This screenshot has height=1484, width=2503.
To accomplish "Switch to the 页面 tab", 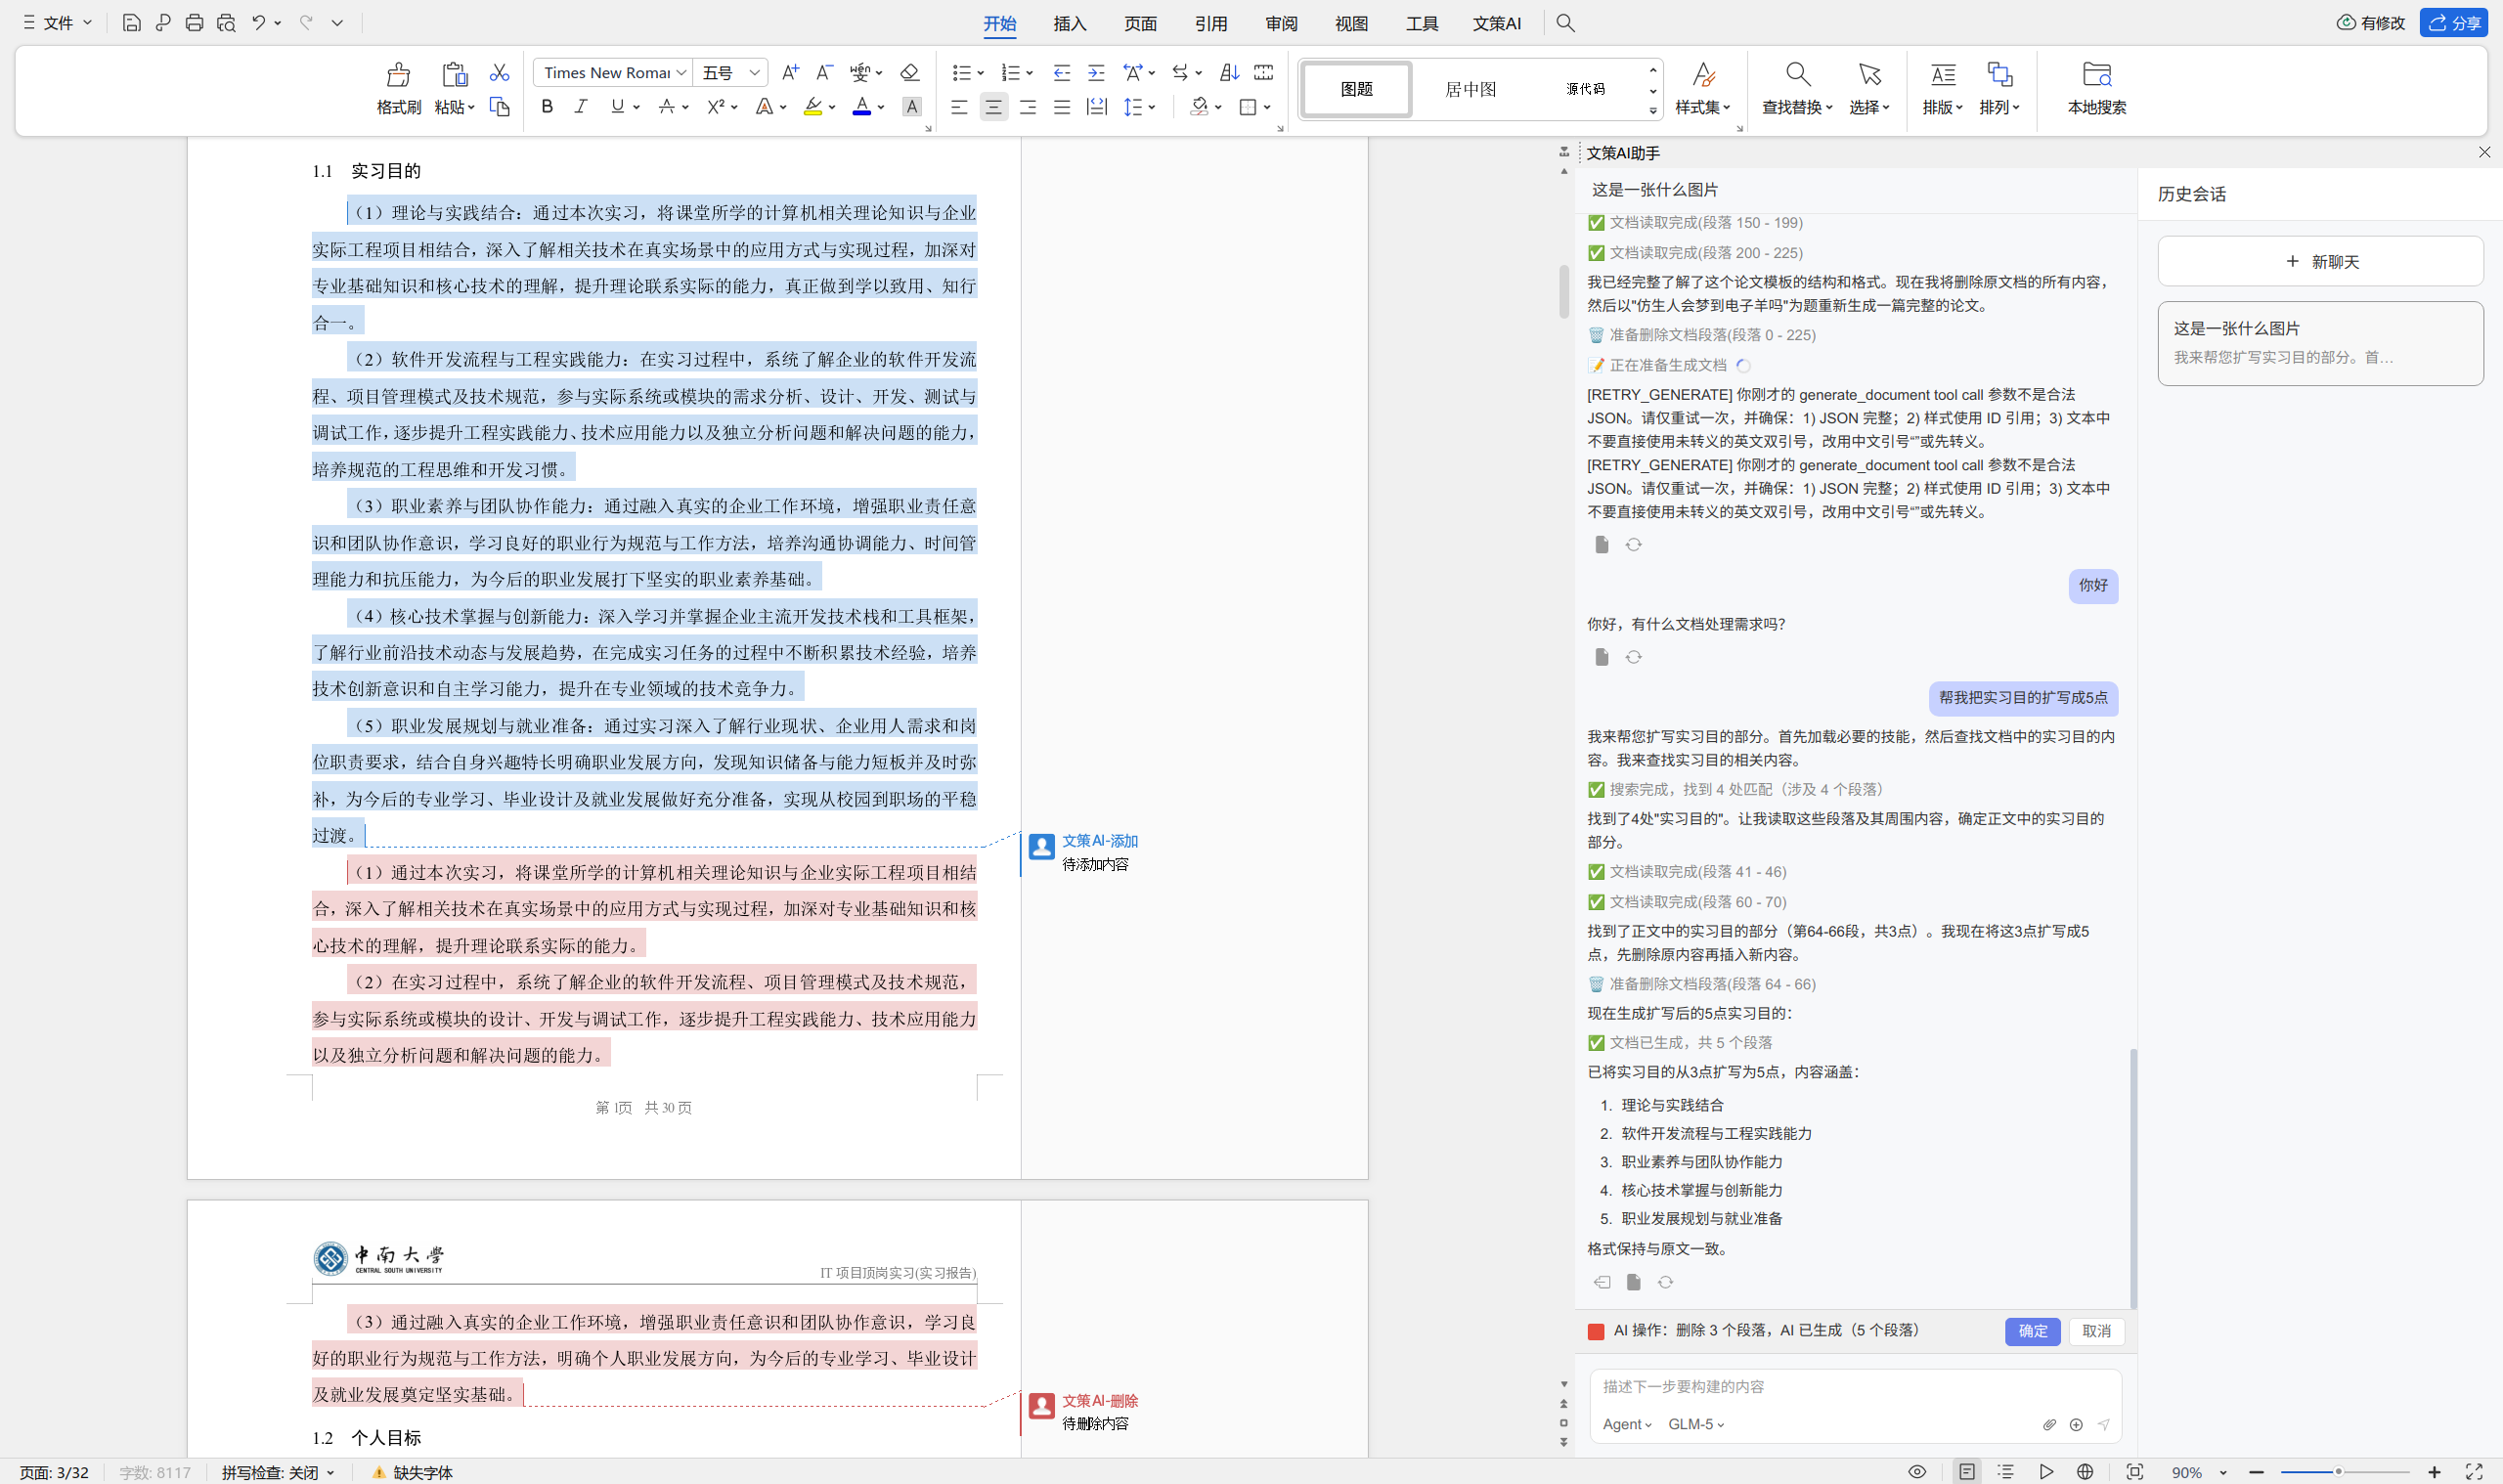I will [1140, 23].
